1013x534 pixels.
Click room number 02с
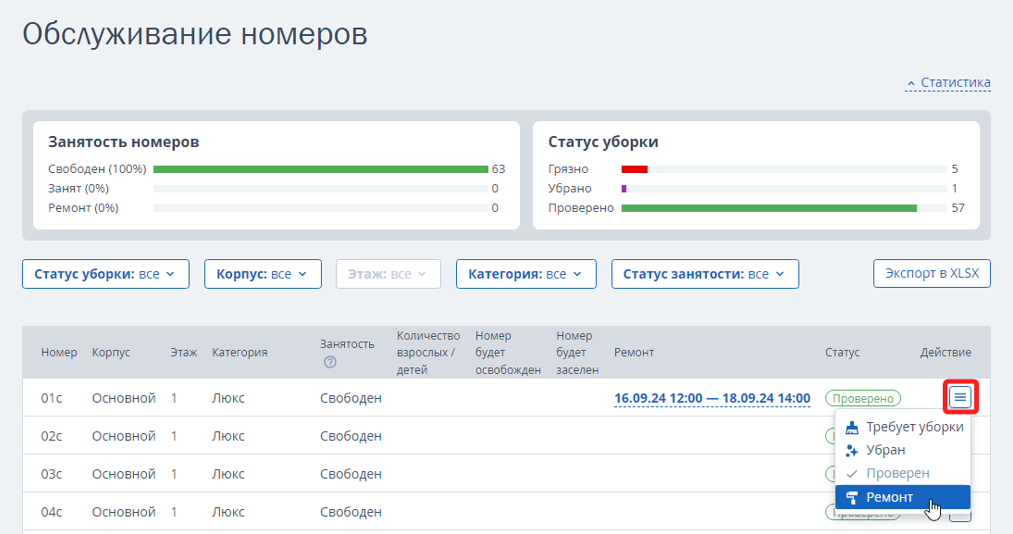51,436
